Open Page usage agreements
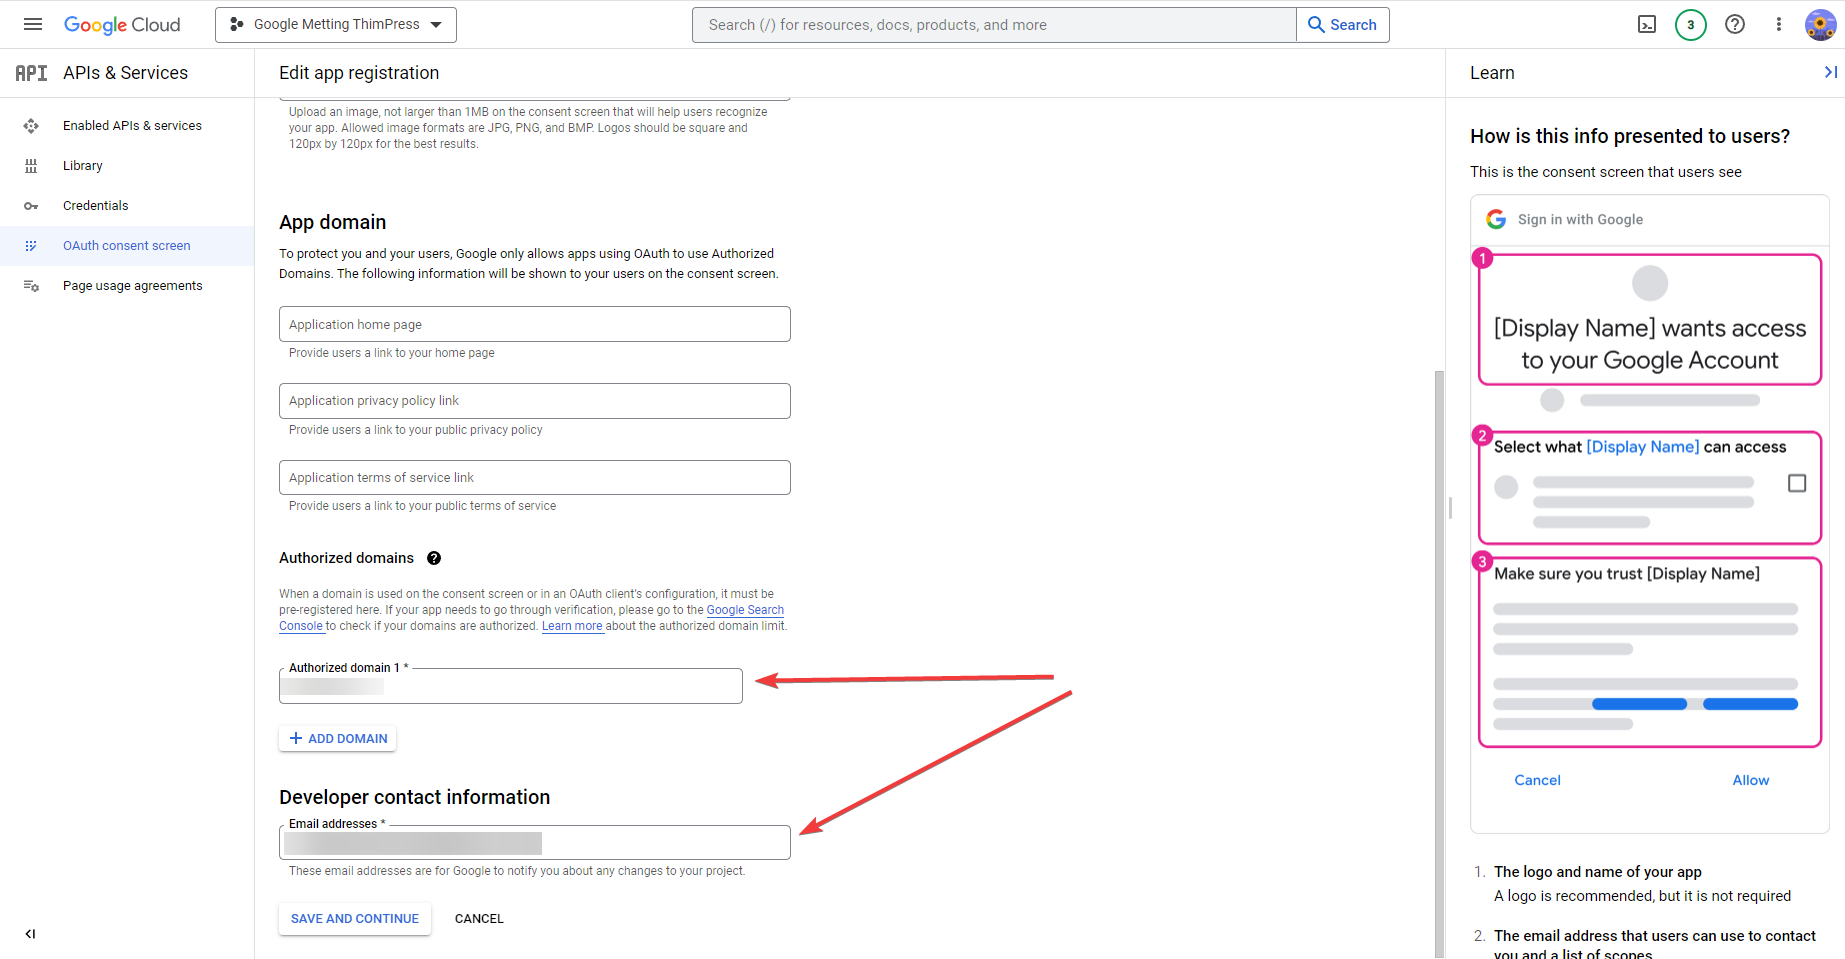Image resolution: width=1845 pixels, height=959 pixels. click(x=133, y=286)
